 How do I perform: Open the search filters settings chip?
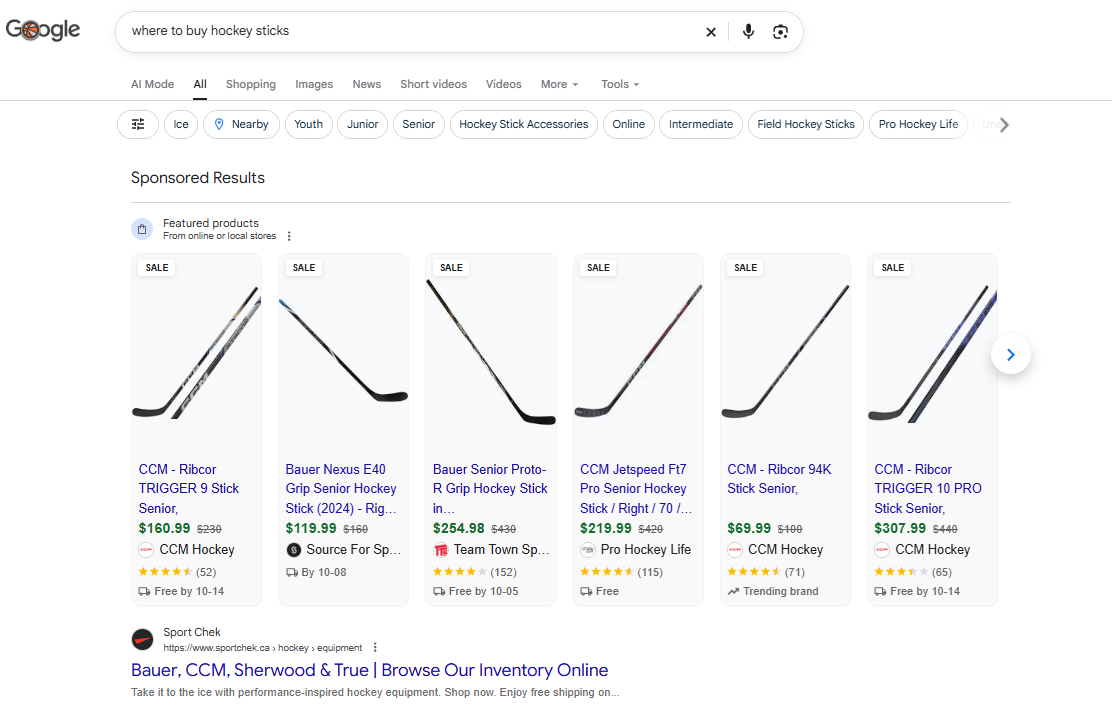click(x=138, y=124)
